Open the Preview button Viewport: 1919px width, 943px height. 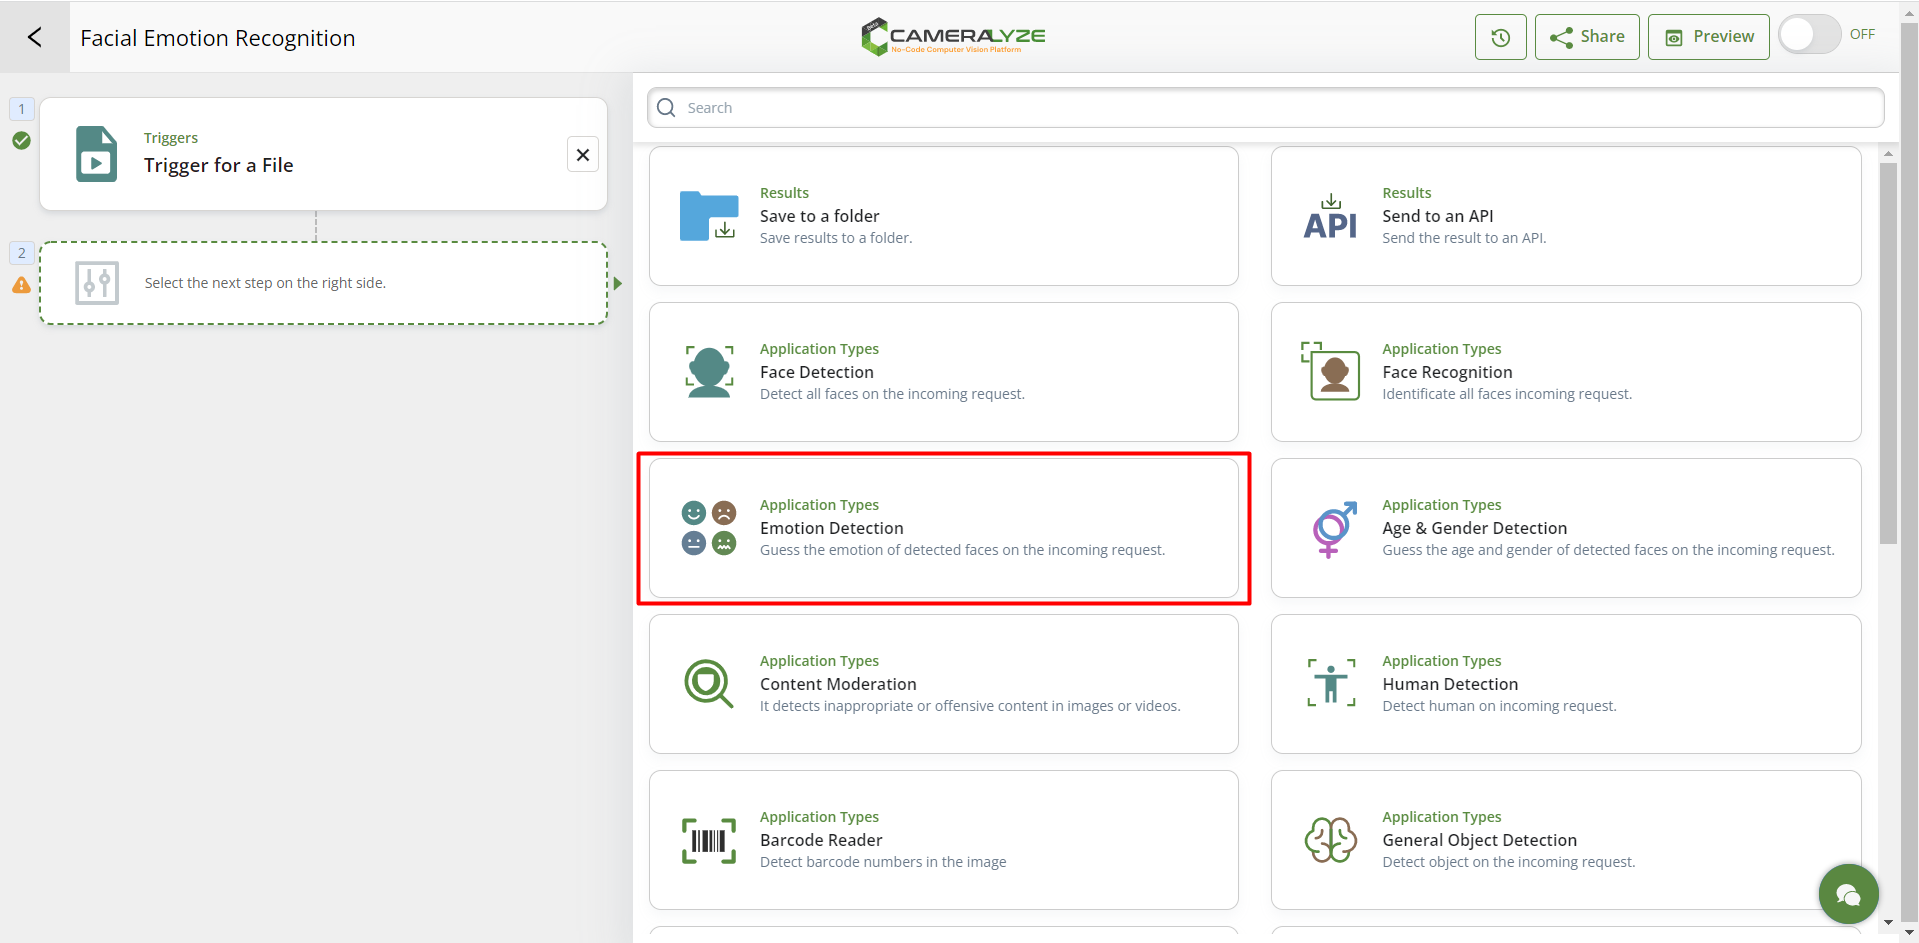click(x=1708, y=37)
